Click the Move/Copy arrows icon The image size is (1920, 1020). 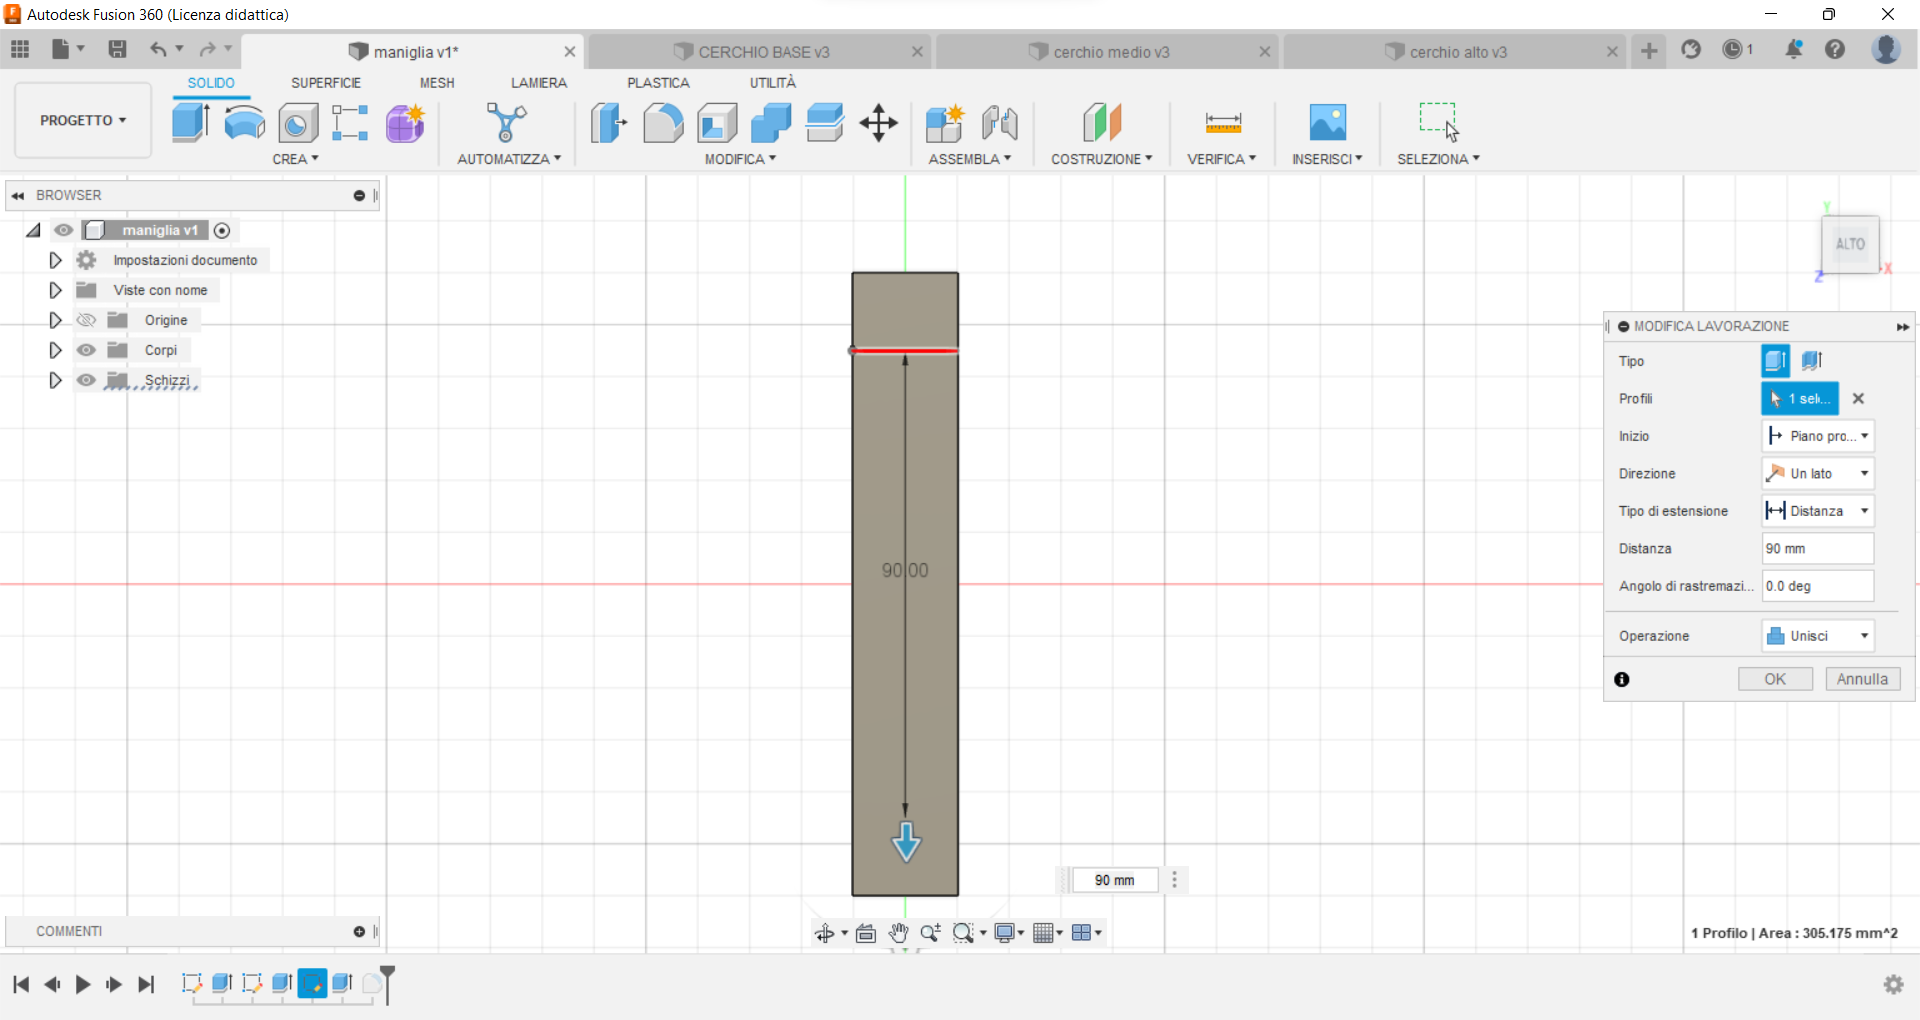(878, 123)
